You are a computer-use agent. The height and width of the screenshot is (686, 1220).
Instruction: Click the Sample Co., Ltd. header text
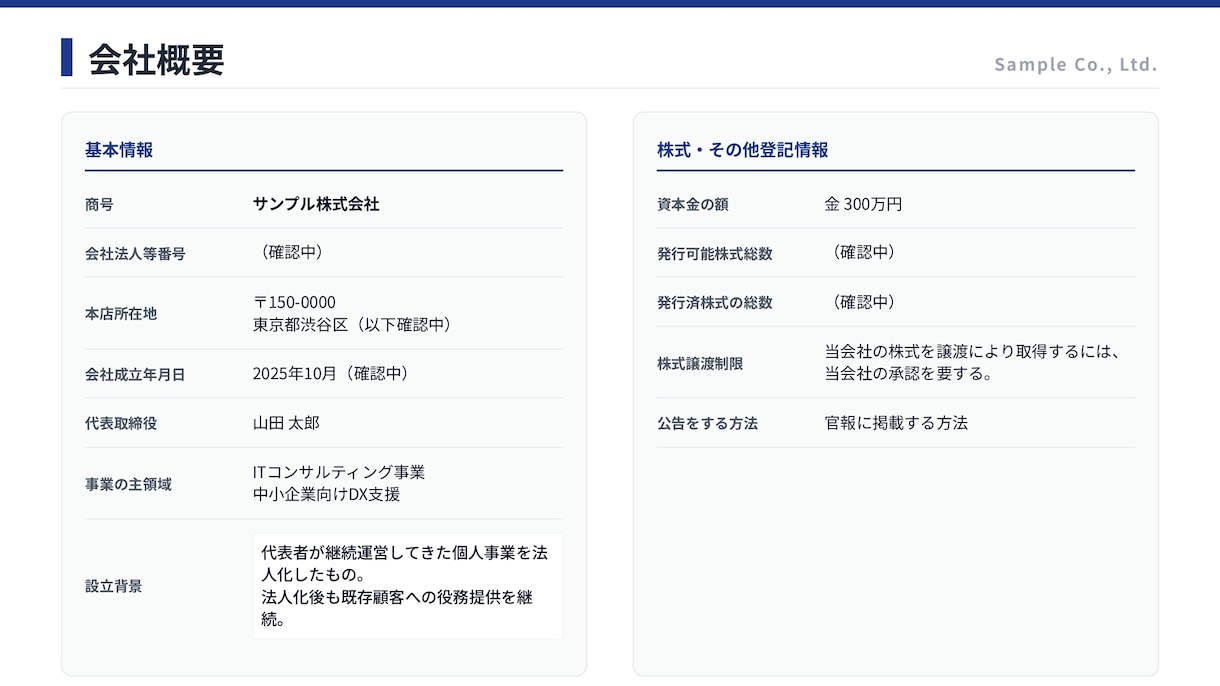click(x=1076, y=64)
